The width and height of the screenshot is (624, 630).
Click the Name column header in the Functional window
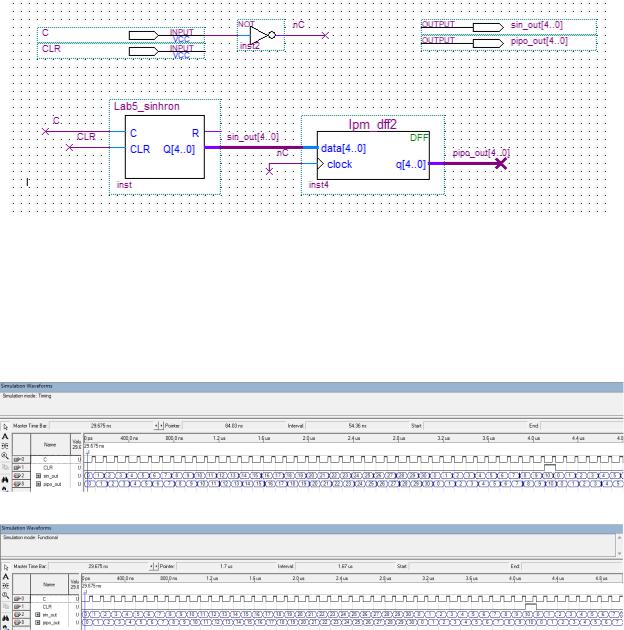49,584
